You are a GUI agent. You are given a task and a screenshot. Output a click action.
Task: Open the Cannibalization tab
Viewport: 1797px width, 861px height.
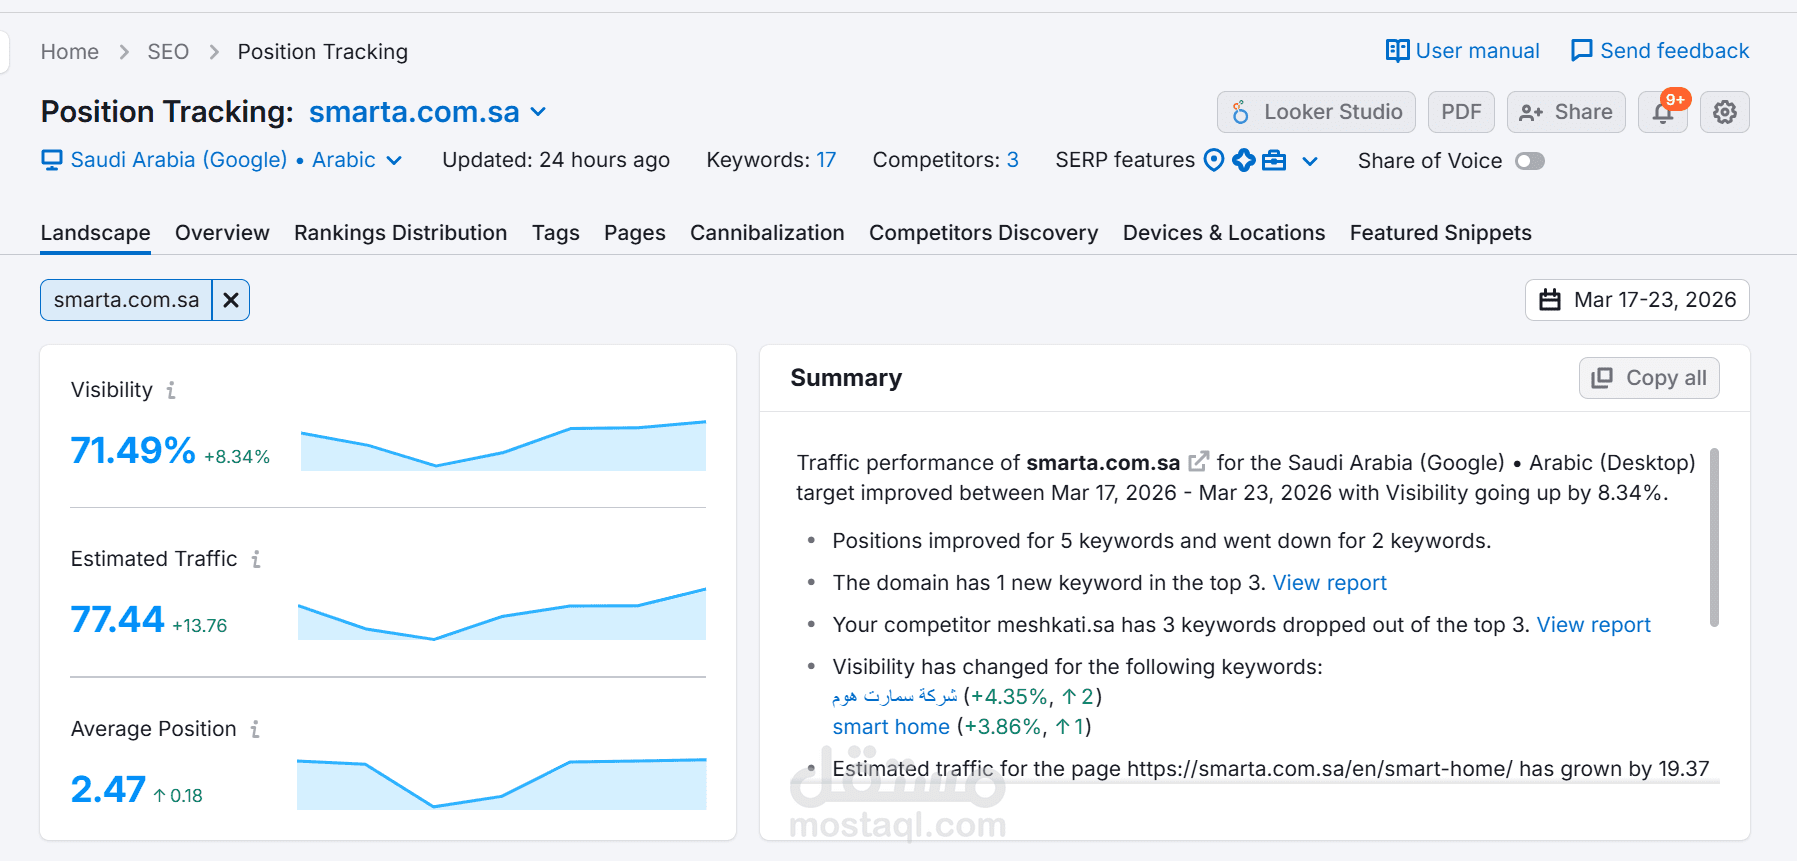(x=767, y=233)
